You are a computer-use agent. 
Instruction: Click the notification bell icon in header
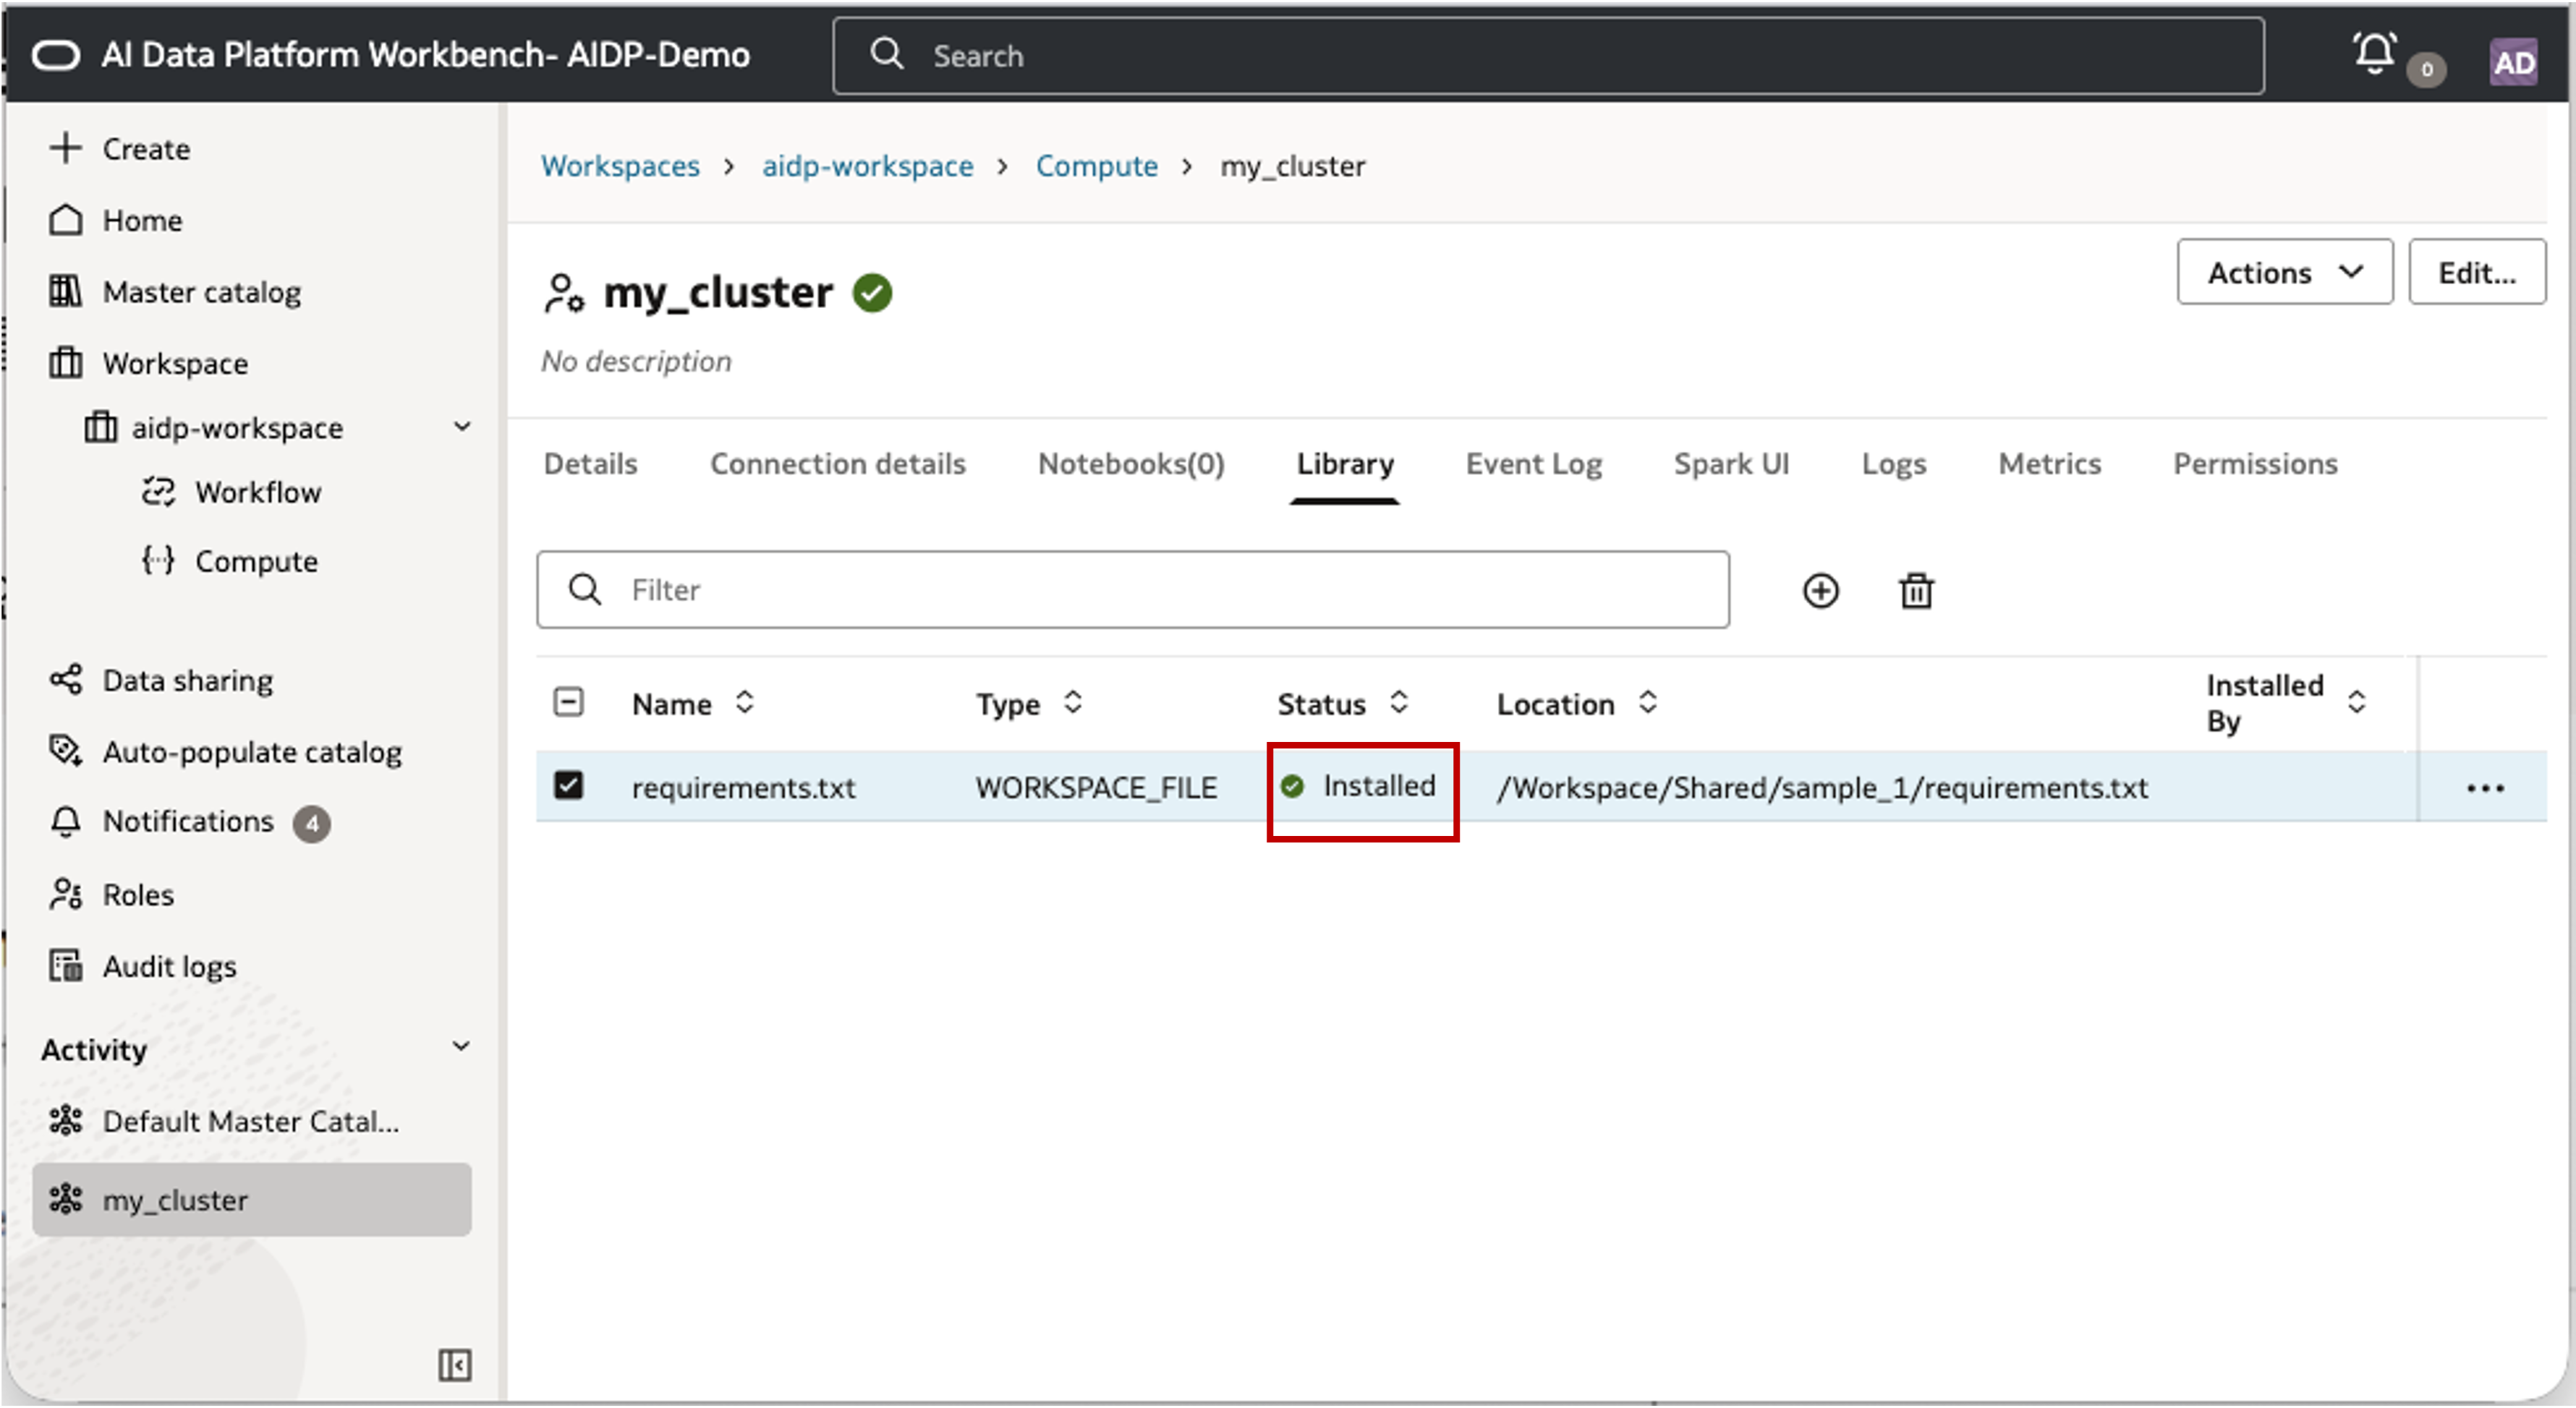click(x=2374, y=53)
